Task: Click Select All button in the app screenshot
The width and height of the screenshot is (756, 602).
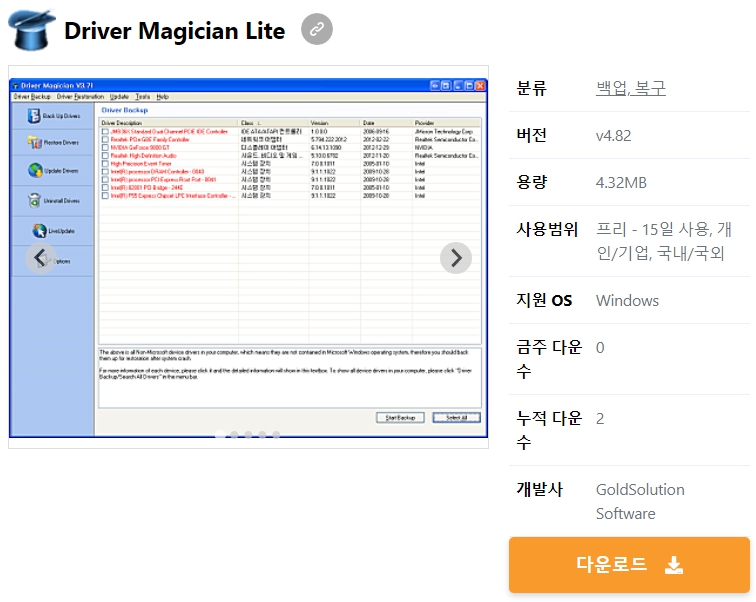Action: 457,418
